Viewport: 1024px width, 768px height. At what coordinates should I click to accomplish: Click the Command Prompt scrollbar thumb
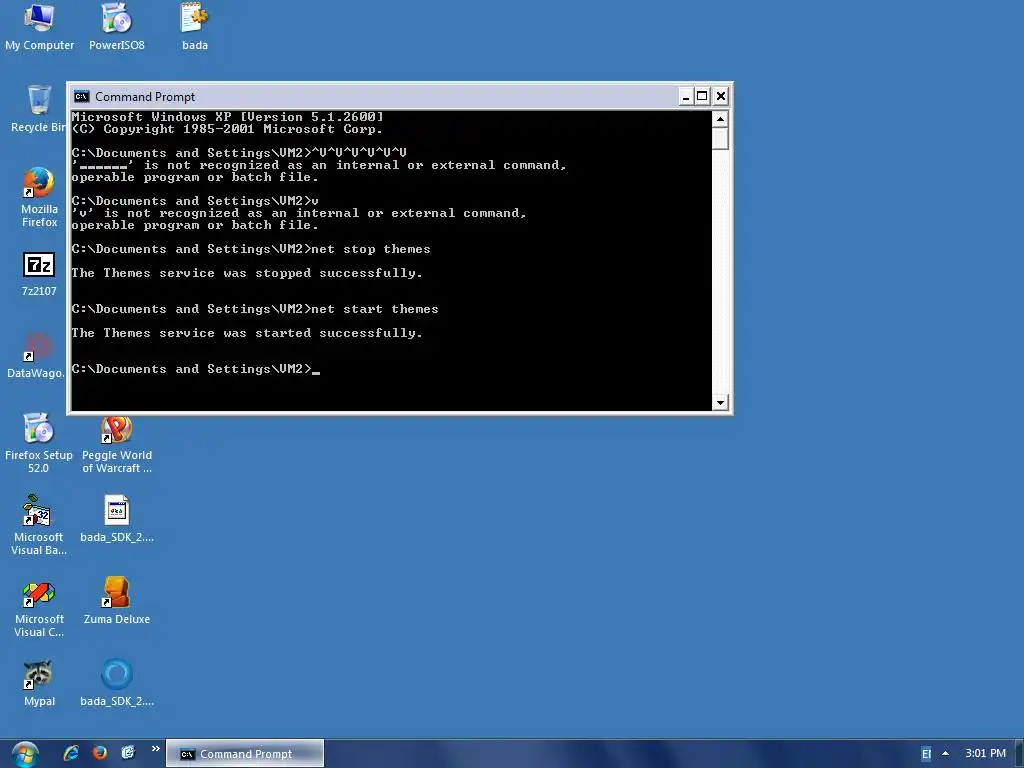point(720,138)
